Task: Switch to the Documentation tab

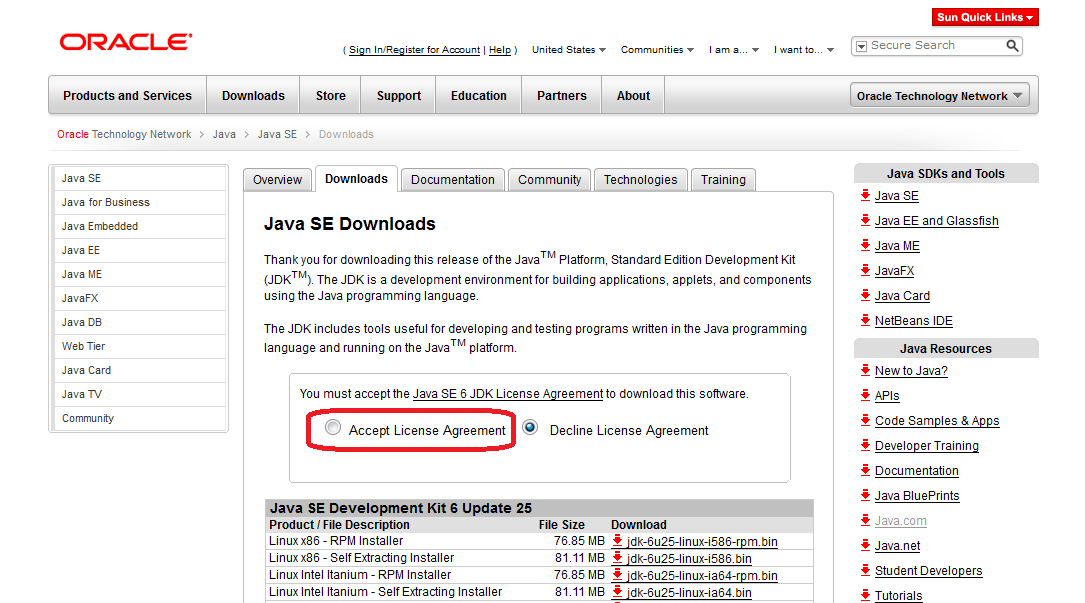Action: coord(453,179)
